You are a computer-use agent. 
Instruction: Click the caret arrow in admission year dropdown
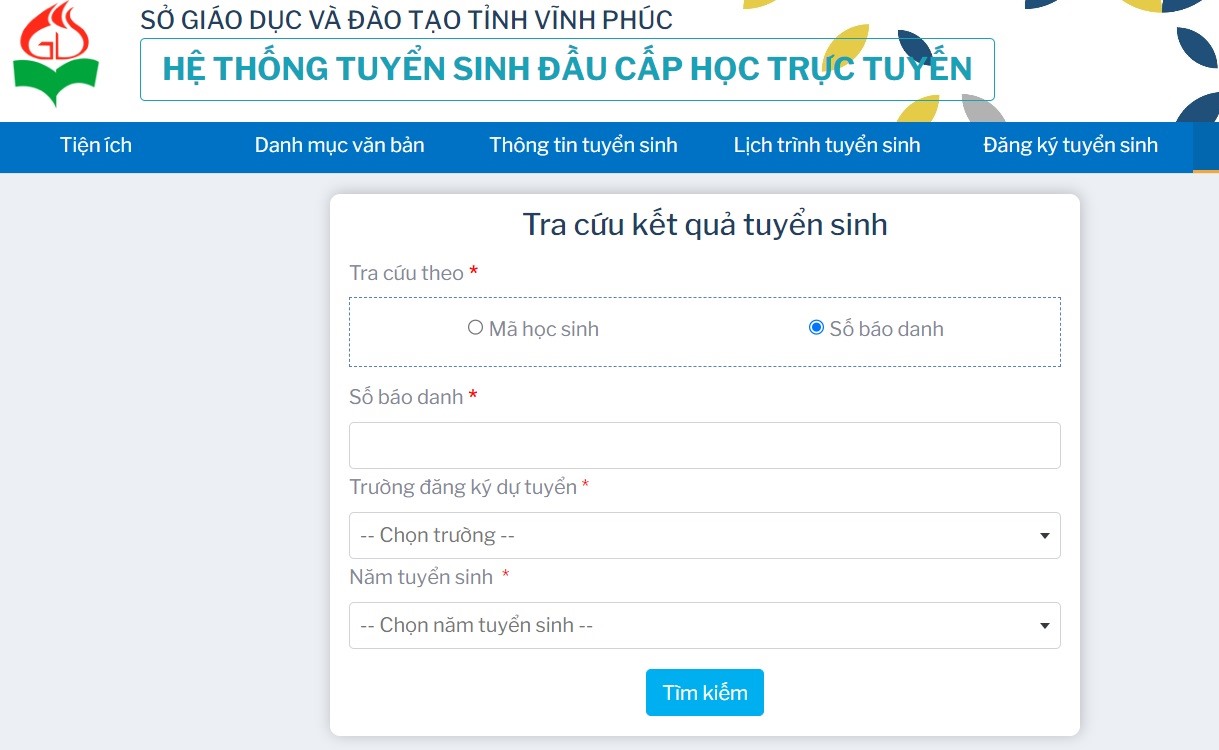point(1044,626)
